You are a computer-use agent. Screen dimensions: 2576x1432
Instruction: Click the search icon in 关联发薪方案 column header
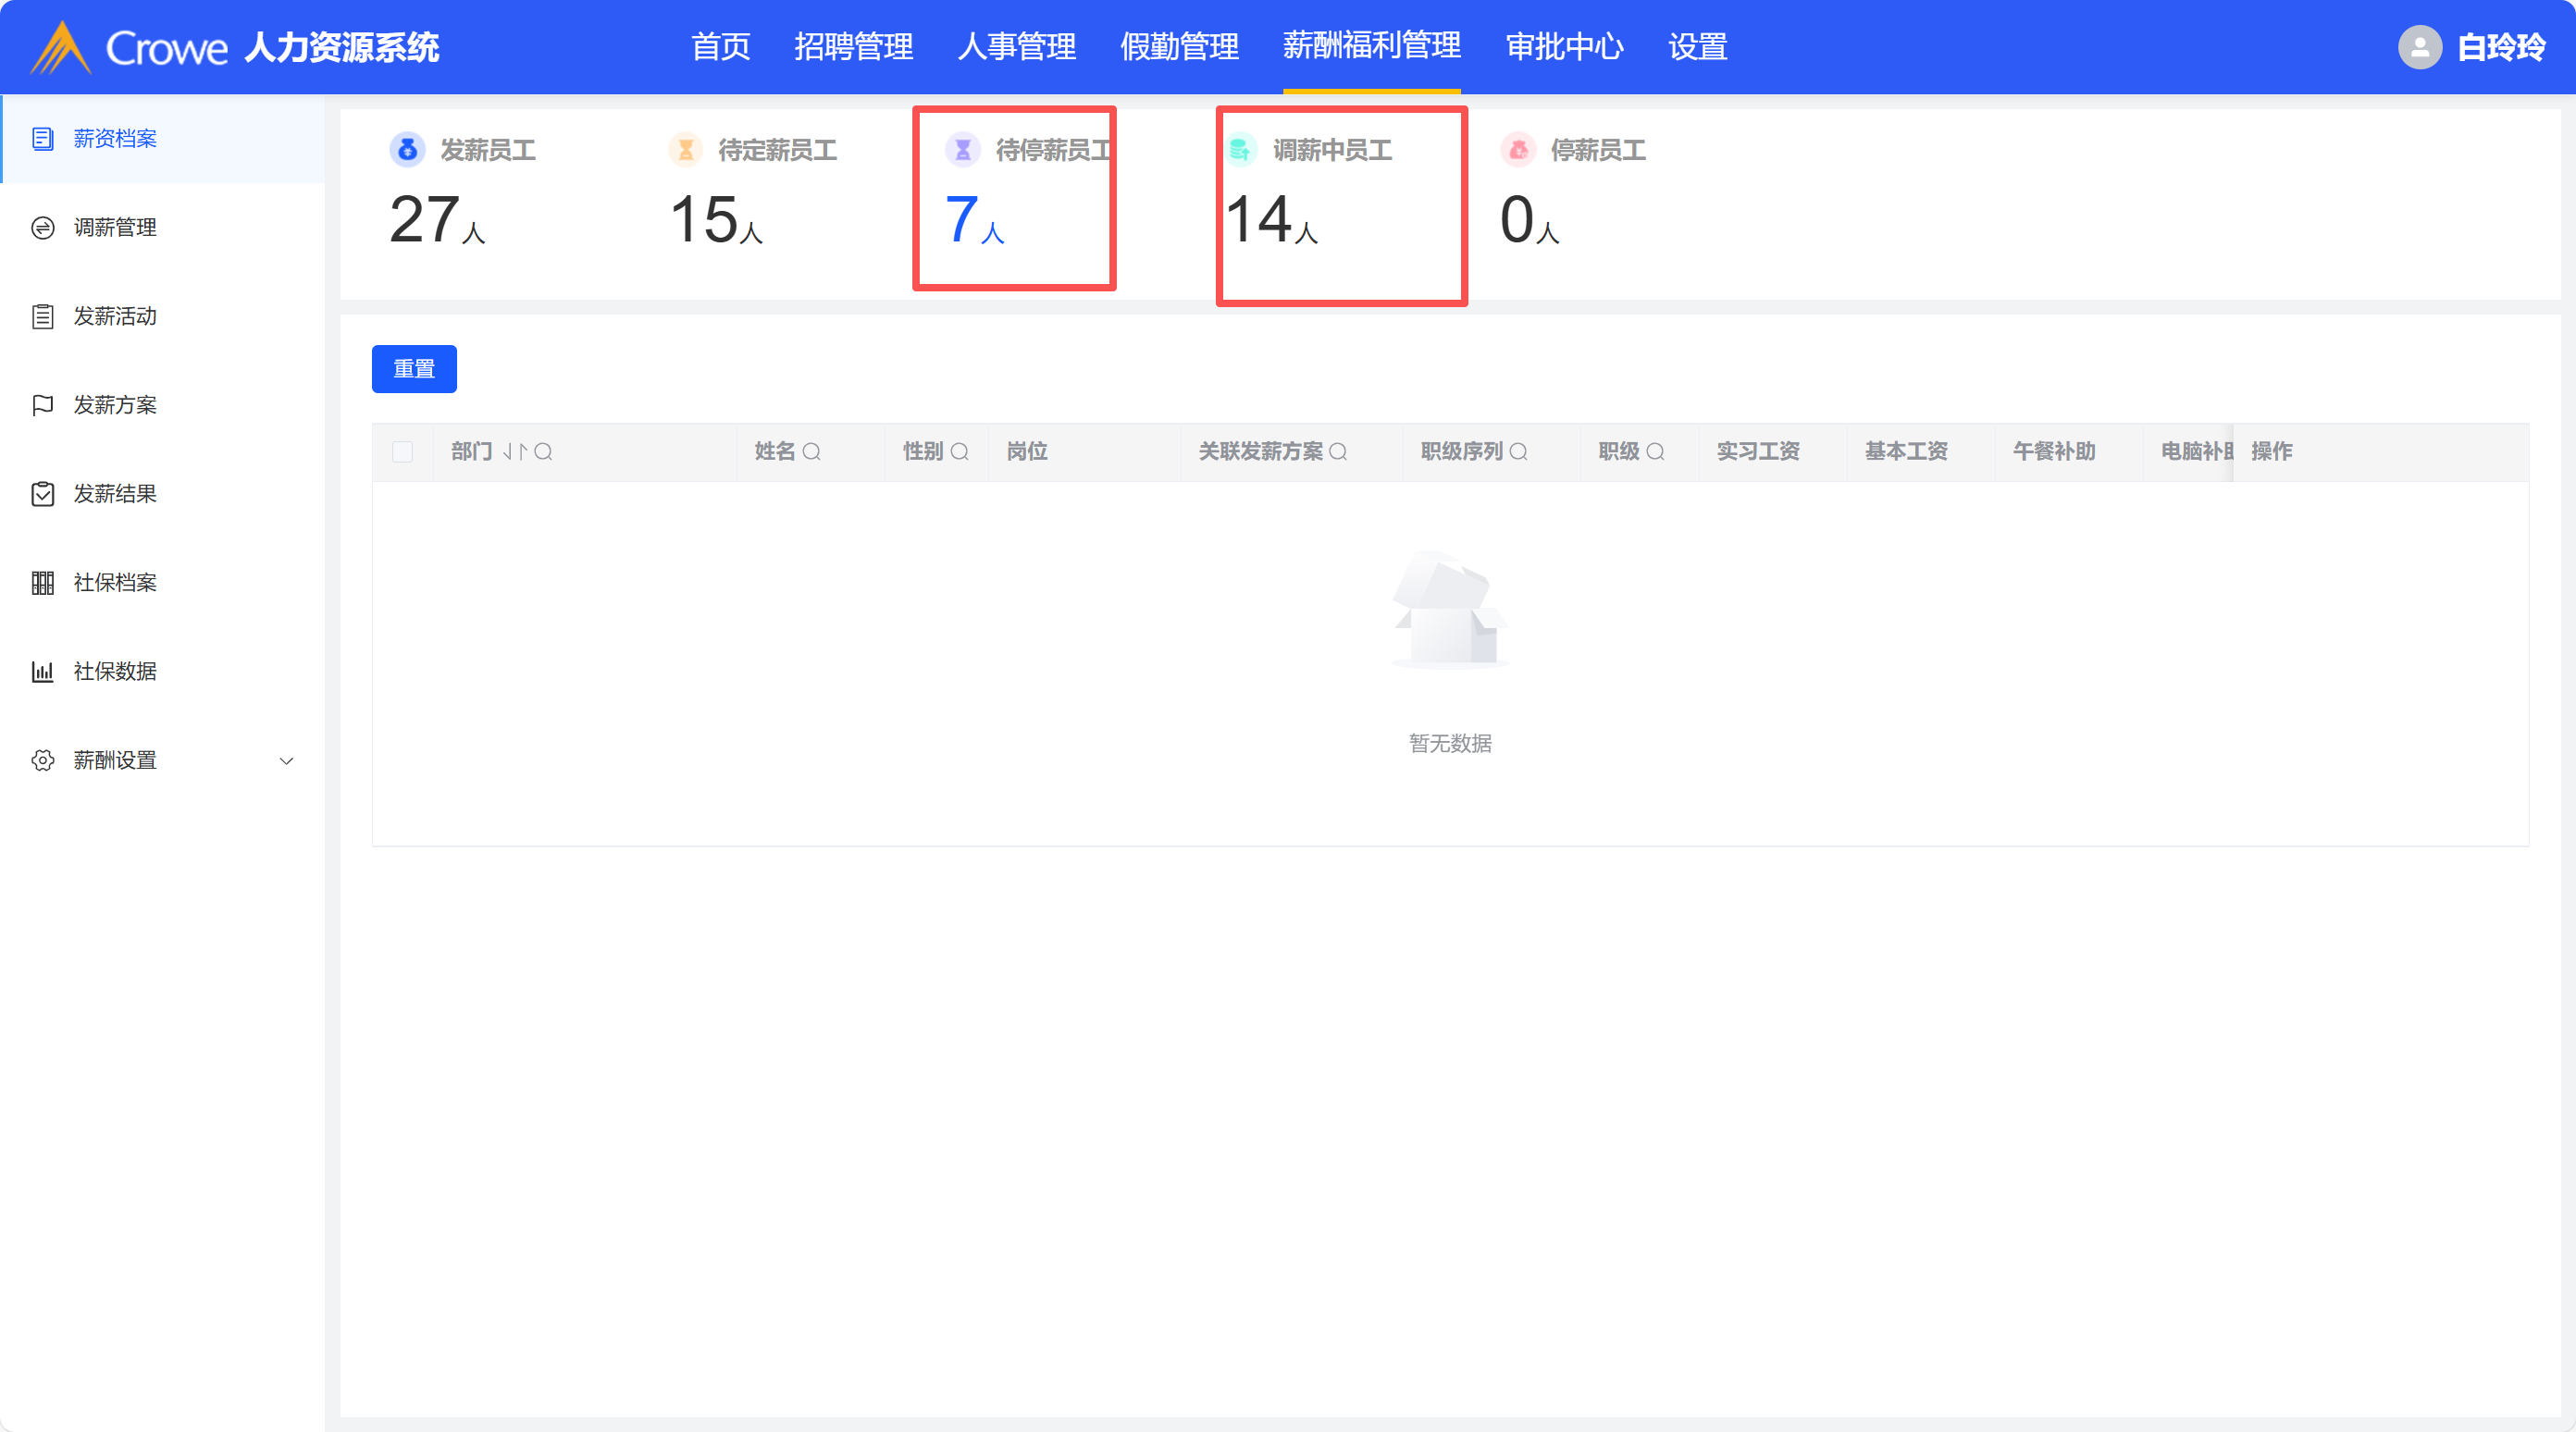tap(1338, 452)
